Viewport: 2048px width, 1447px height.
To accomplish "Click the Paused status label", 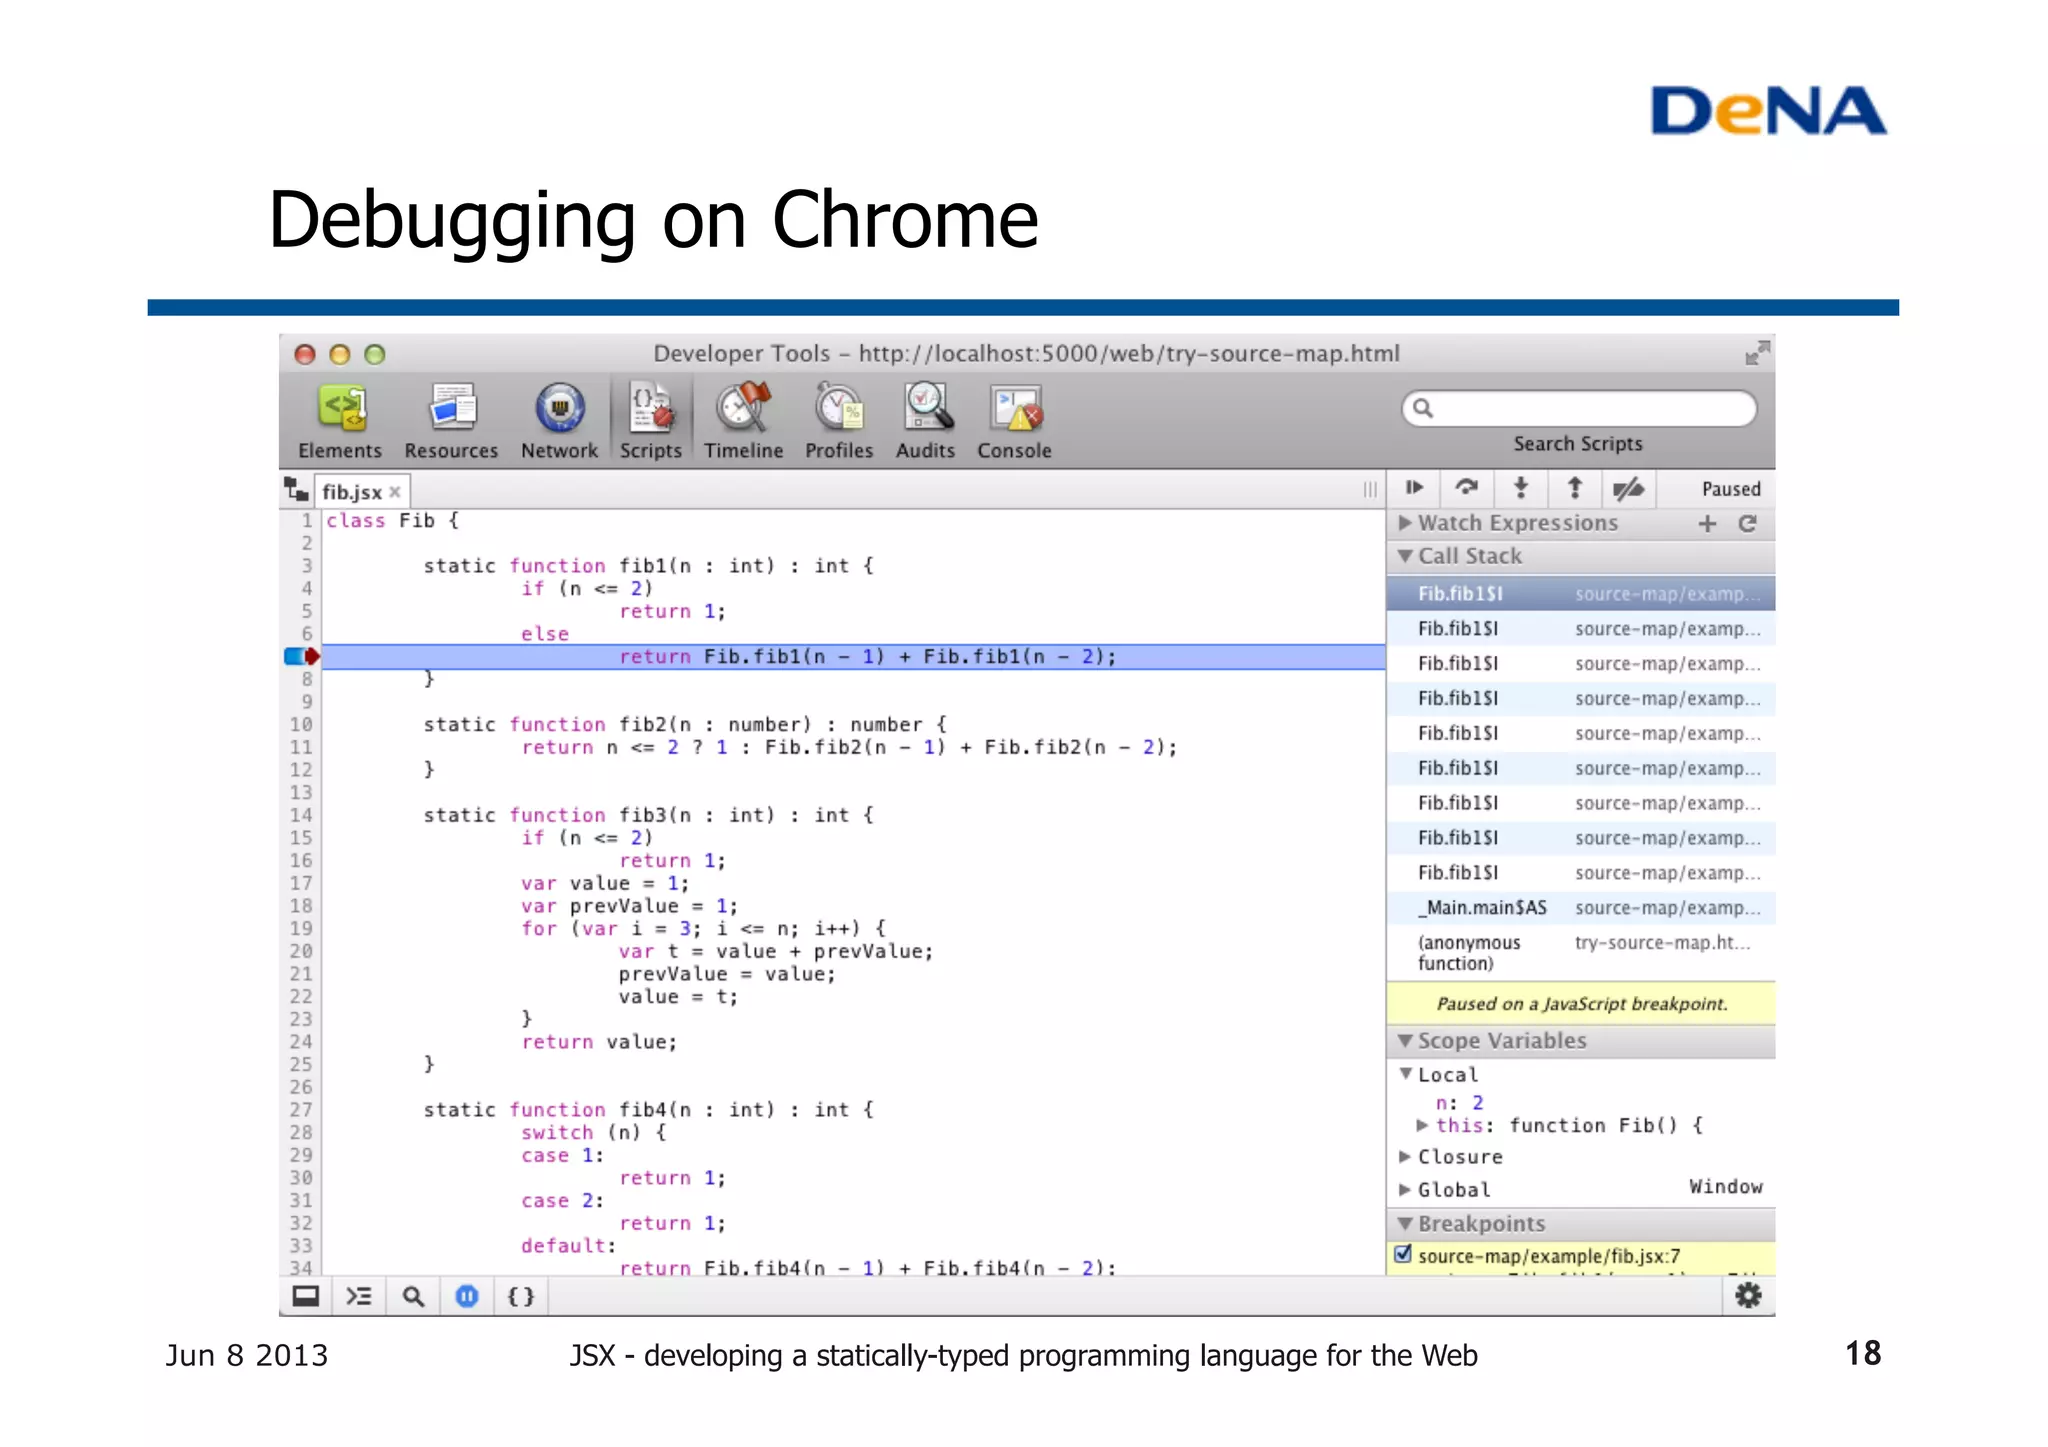I will [1731, 489].
